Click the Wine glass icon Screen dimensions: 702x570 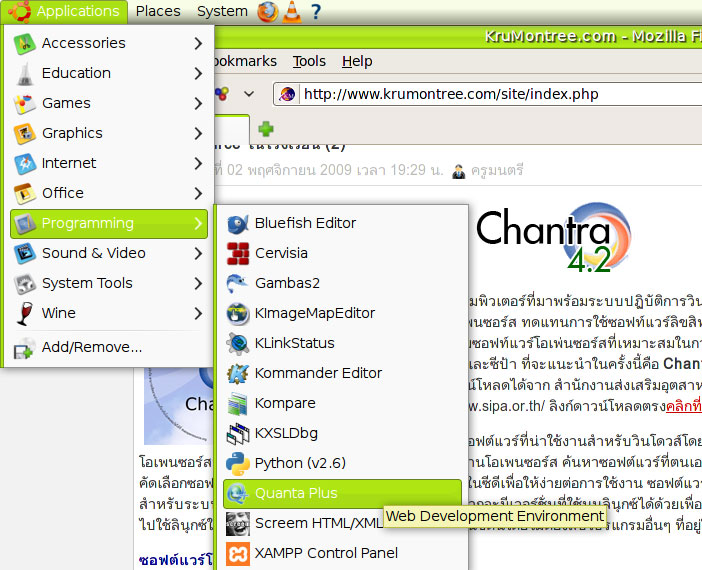coord(25,313)
